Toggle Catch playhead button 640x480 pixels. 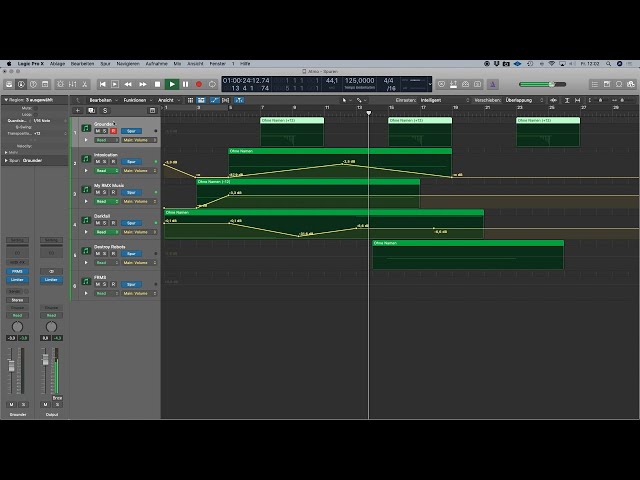tap(239, 100)
